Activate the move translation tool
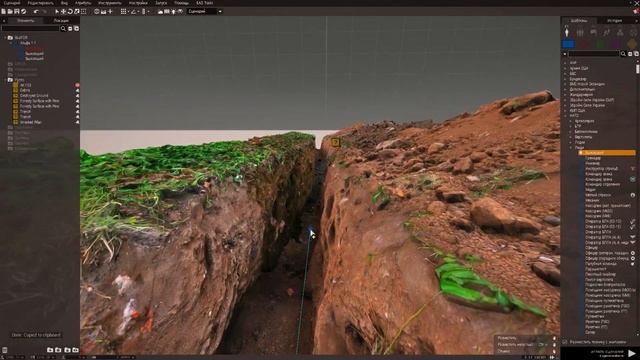 pos(63,11)
